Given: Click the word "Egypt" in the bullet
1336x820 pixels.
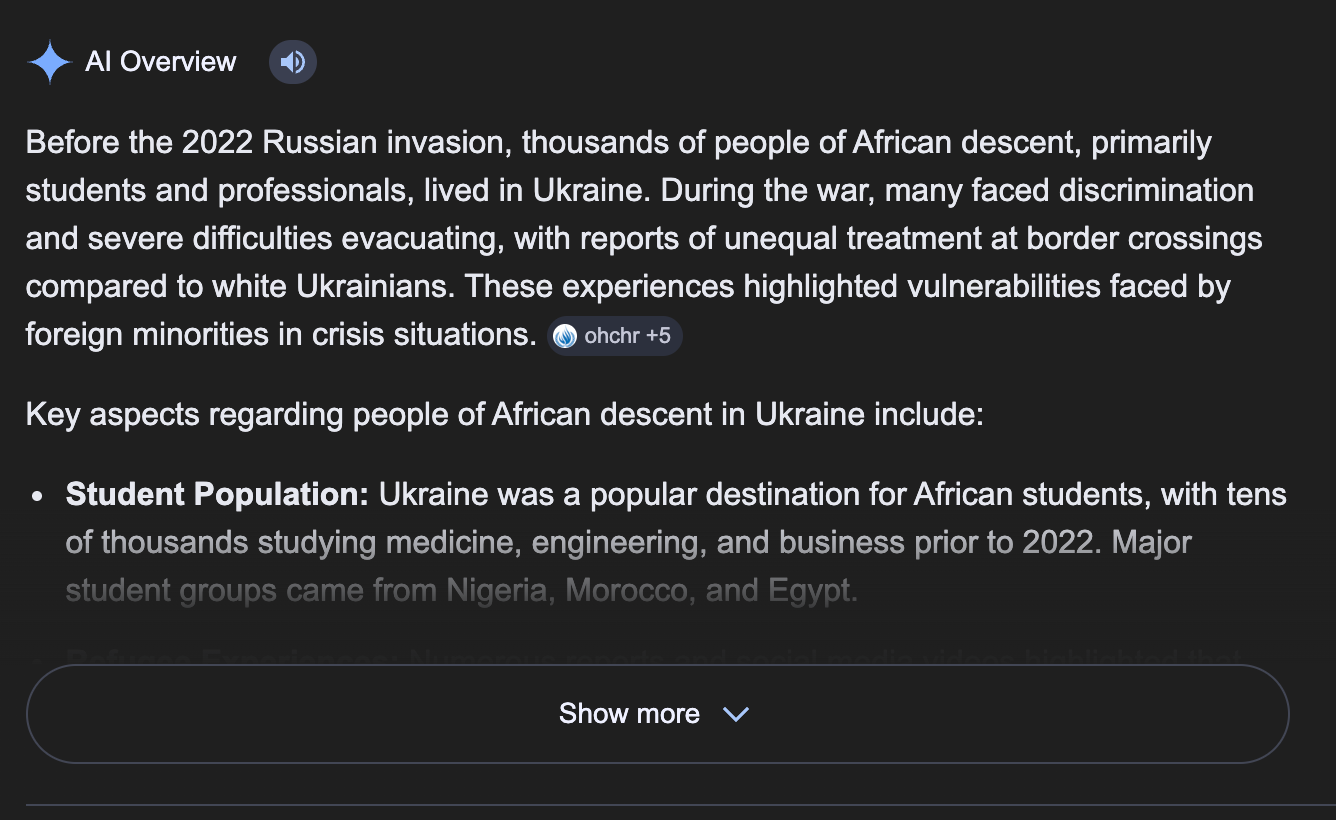Looking at the screenshot, I should coord(812,590).
